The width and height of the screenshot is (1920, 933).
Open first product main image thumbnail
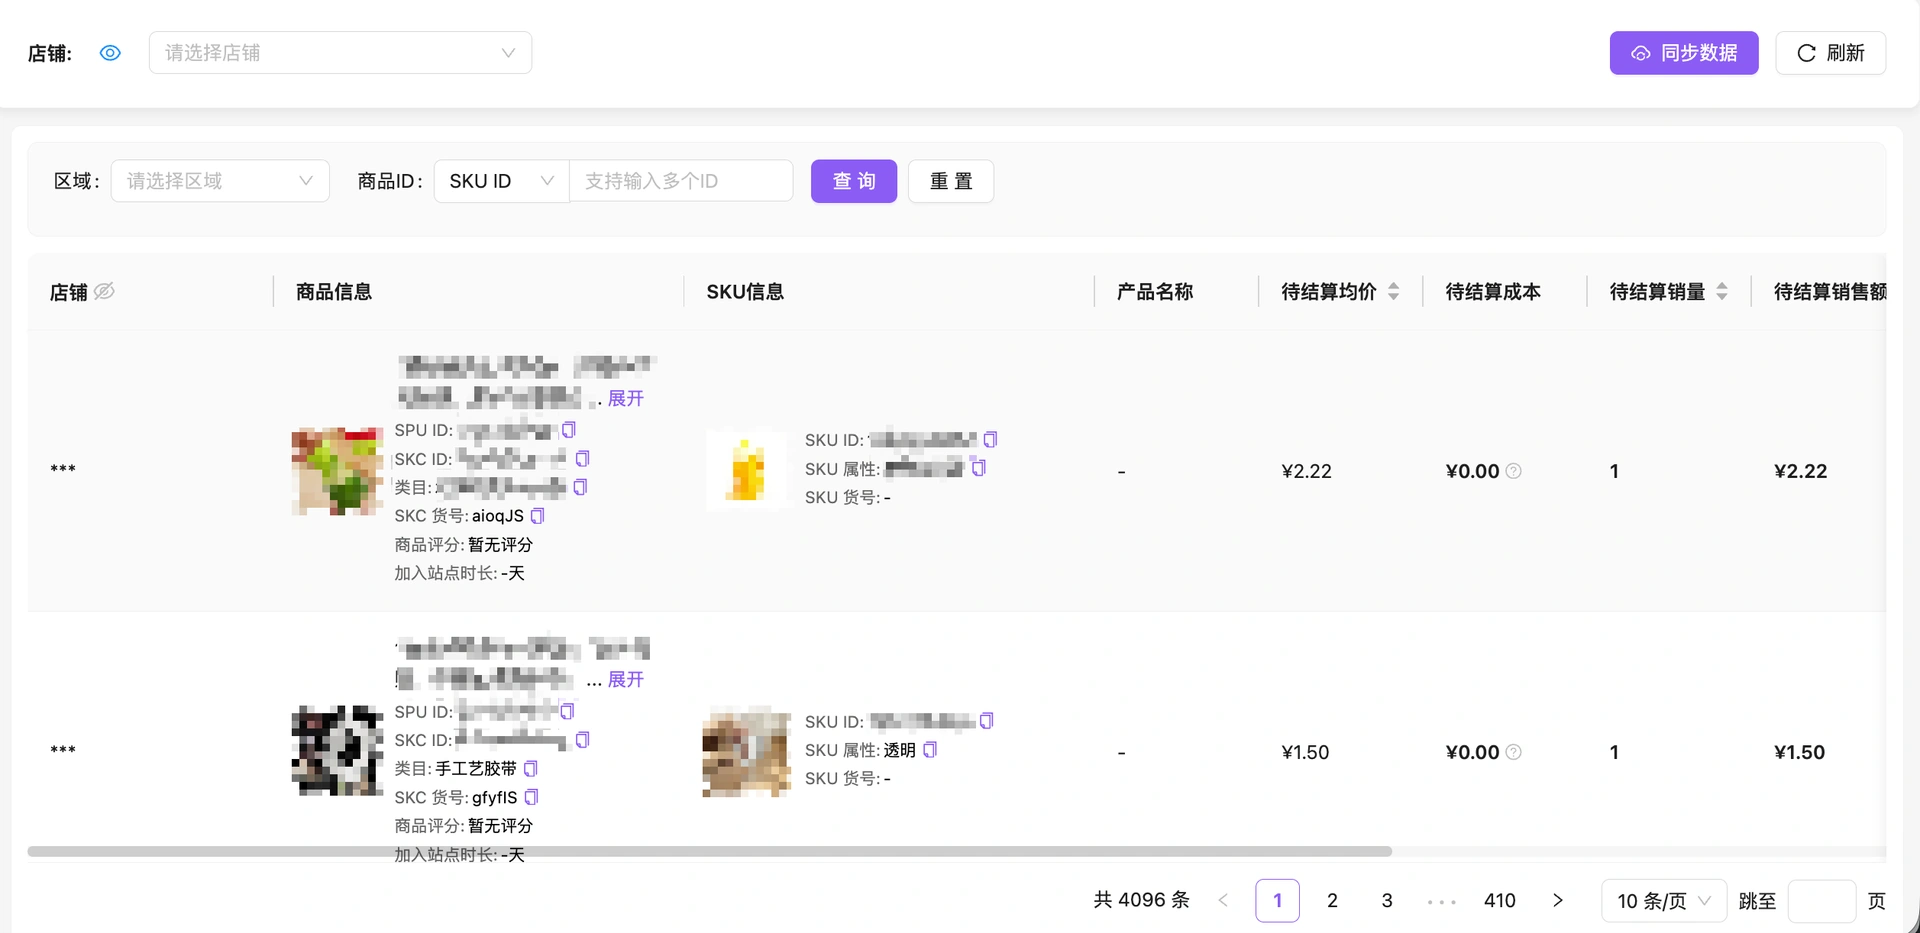coord(337,471)
